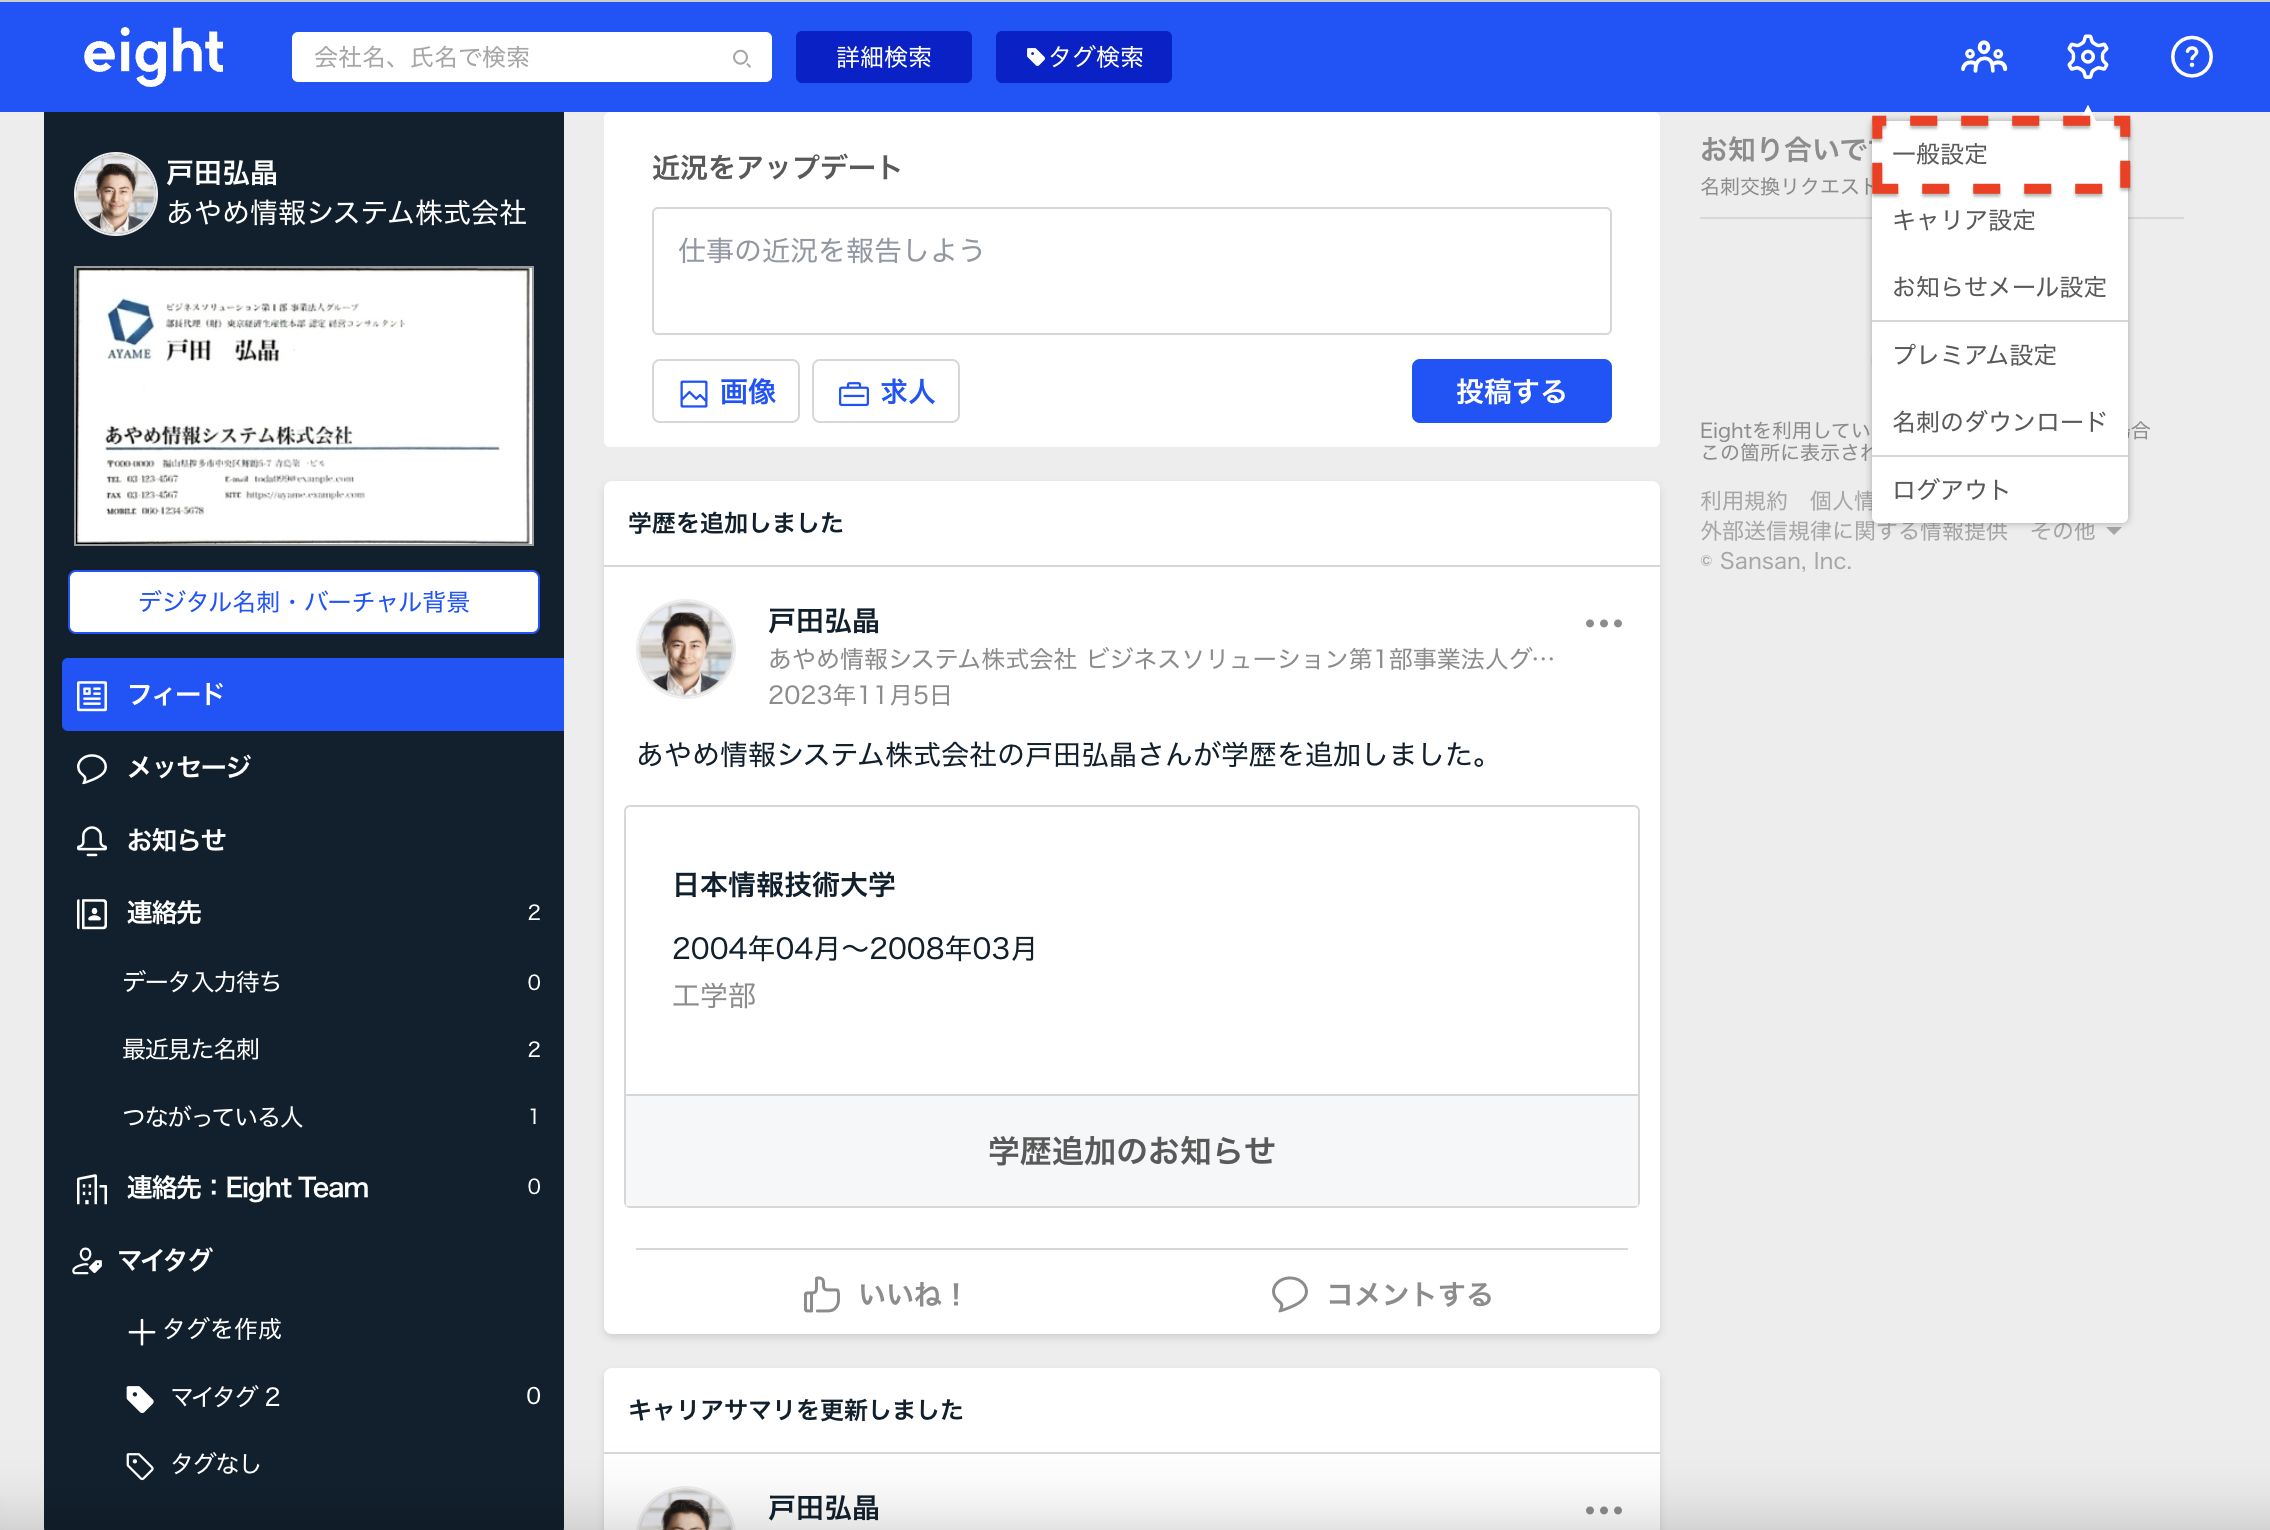Select キャリア設定 from settings menu

coord(1999,220)
